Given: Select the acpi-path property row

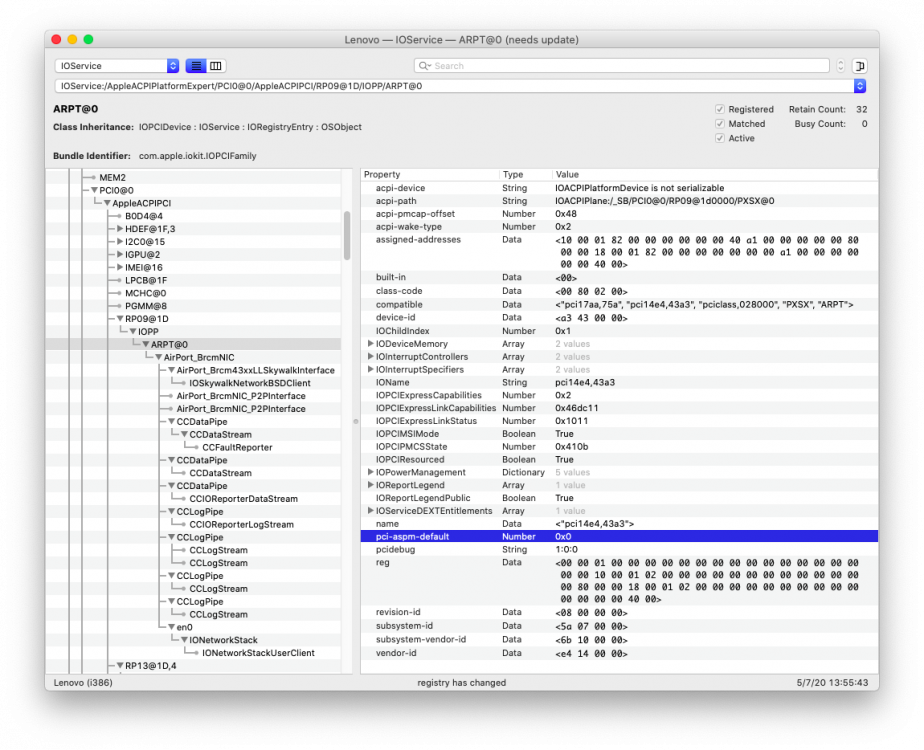Looking at the screenshot, I should click(619, 201).
